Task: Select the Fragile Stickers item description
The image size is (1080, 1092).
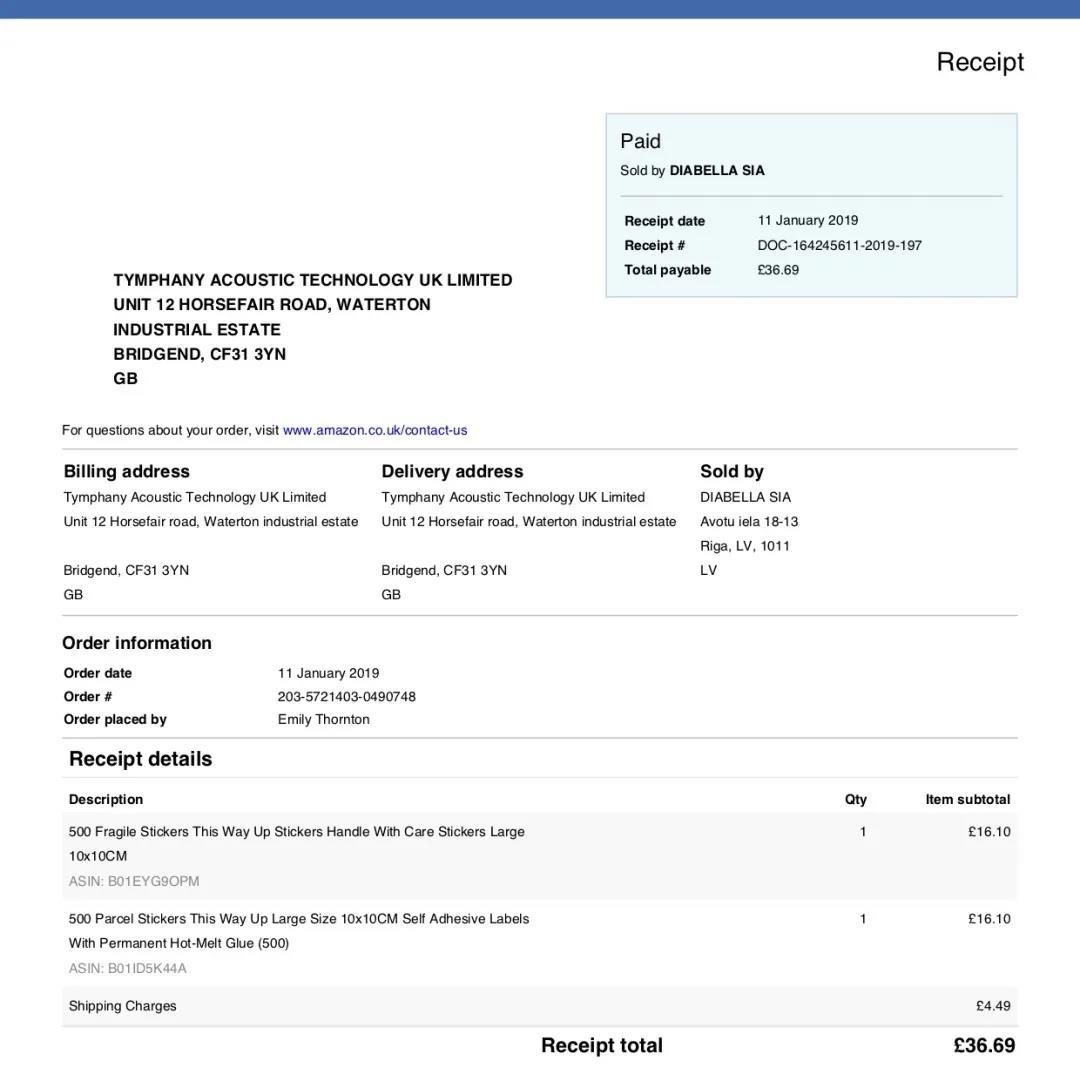Action: tap(297, 843)
